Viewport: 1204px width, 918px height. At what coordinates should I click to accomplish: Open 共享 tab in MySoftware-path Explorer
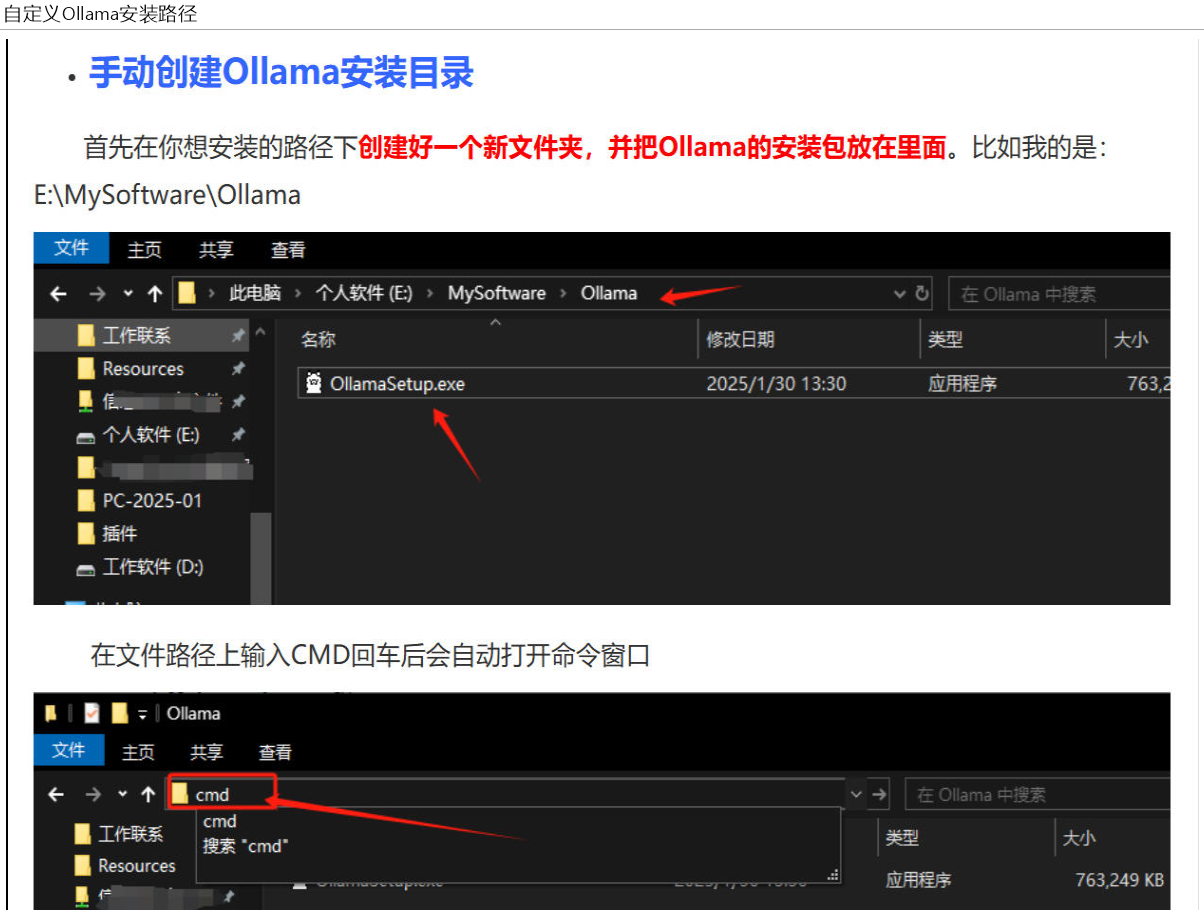pyautogui.click(x=216, y=250)
